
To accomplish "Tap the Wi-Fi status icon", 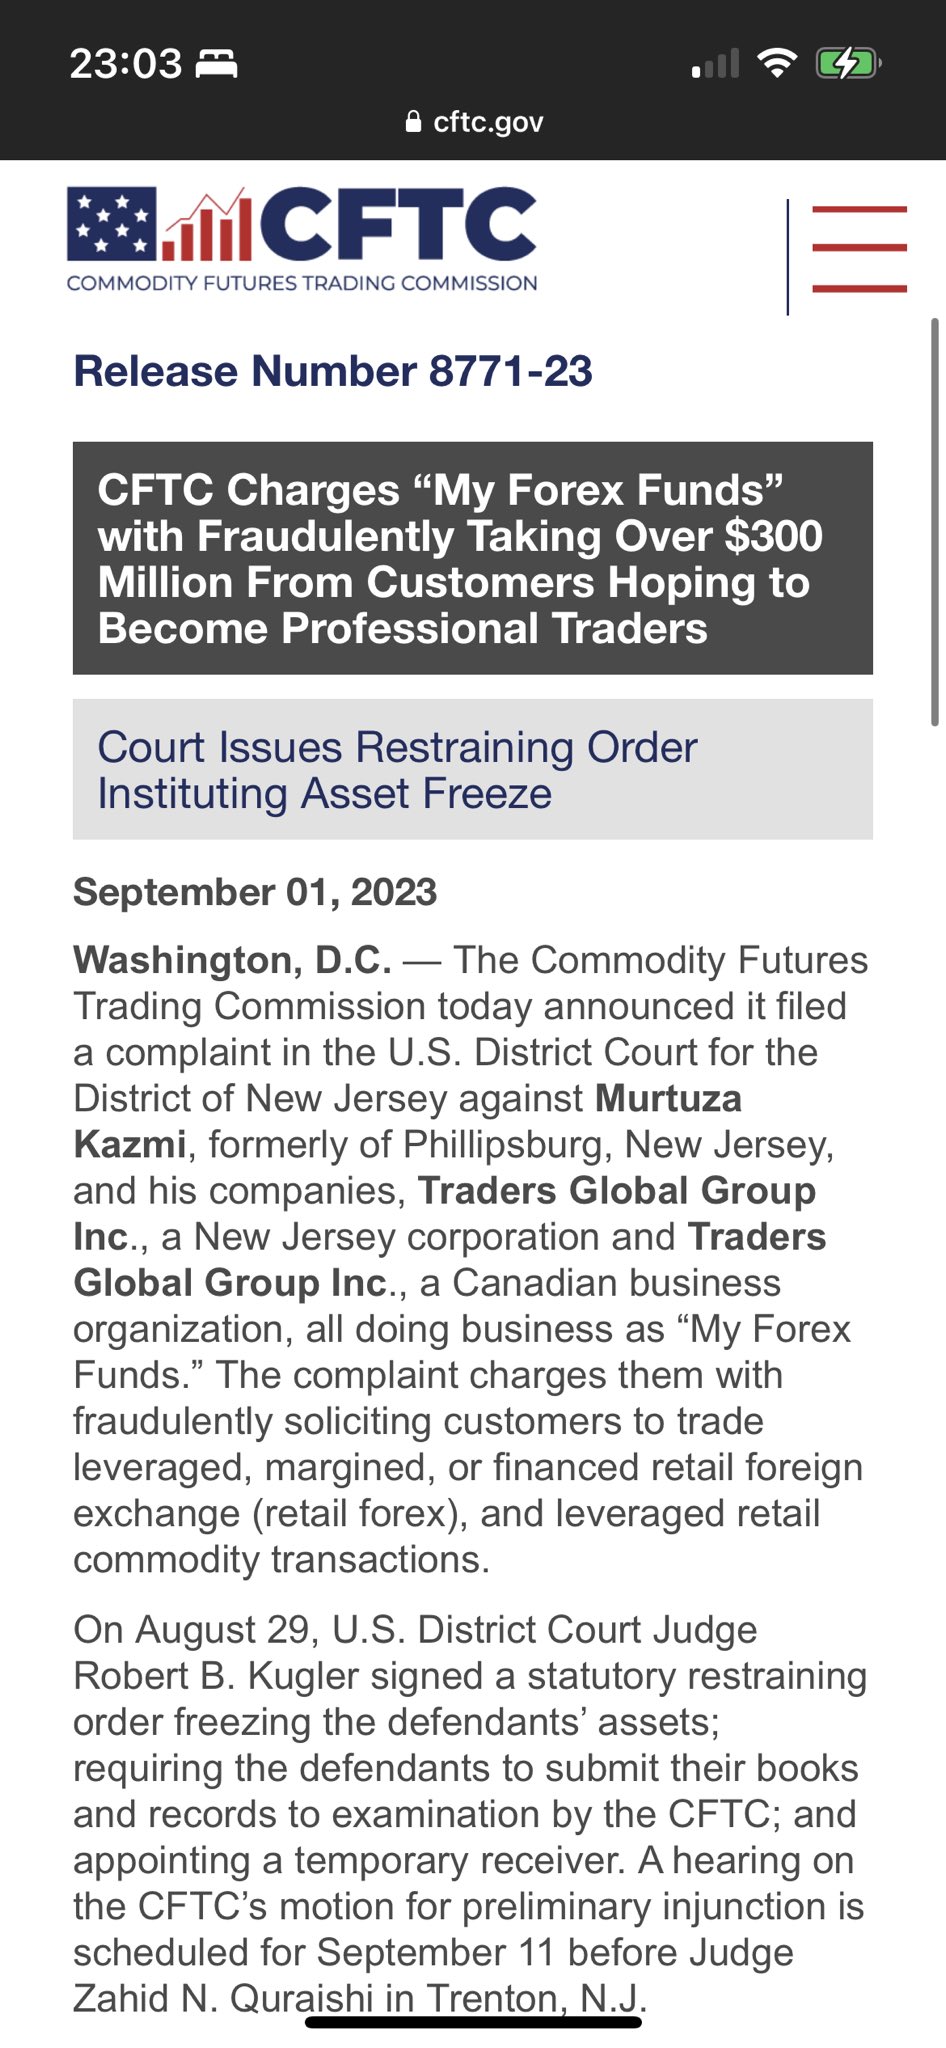I will coord(776,63).
